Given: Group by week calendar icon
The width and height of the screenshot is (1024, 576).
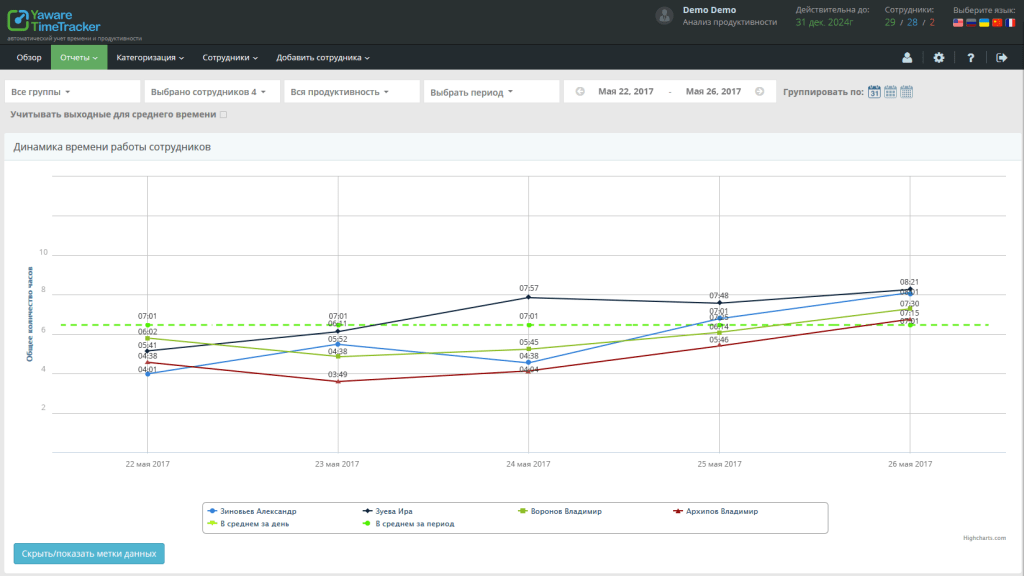Looking at the screenshot, I should click(x=890, y=92).
